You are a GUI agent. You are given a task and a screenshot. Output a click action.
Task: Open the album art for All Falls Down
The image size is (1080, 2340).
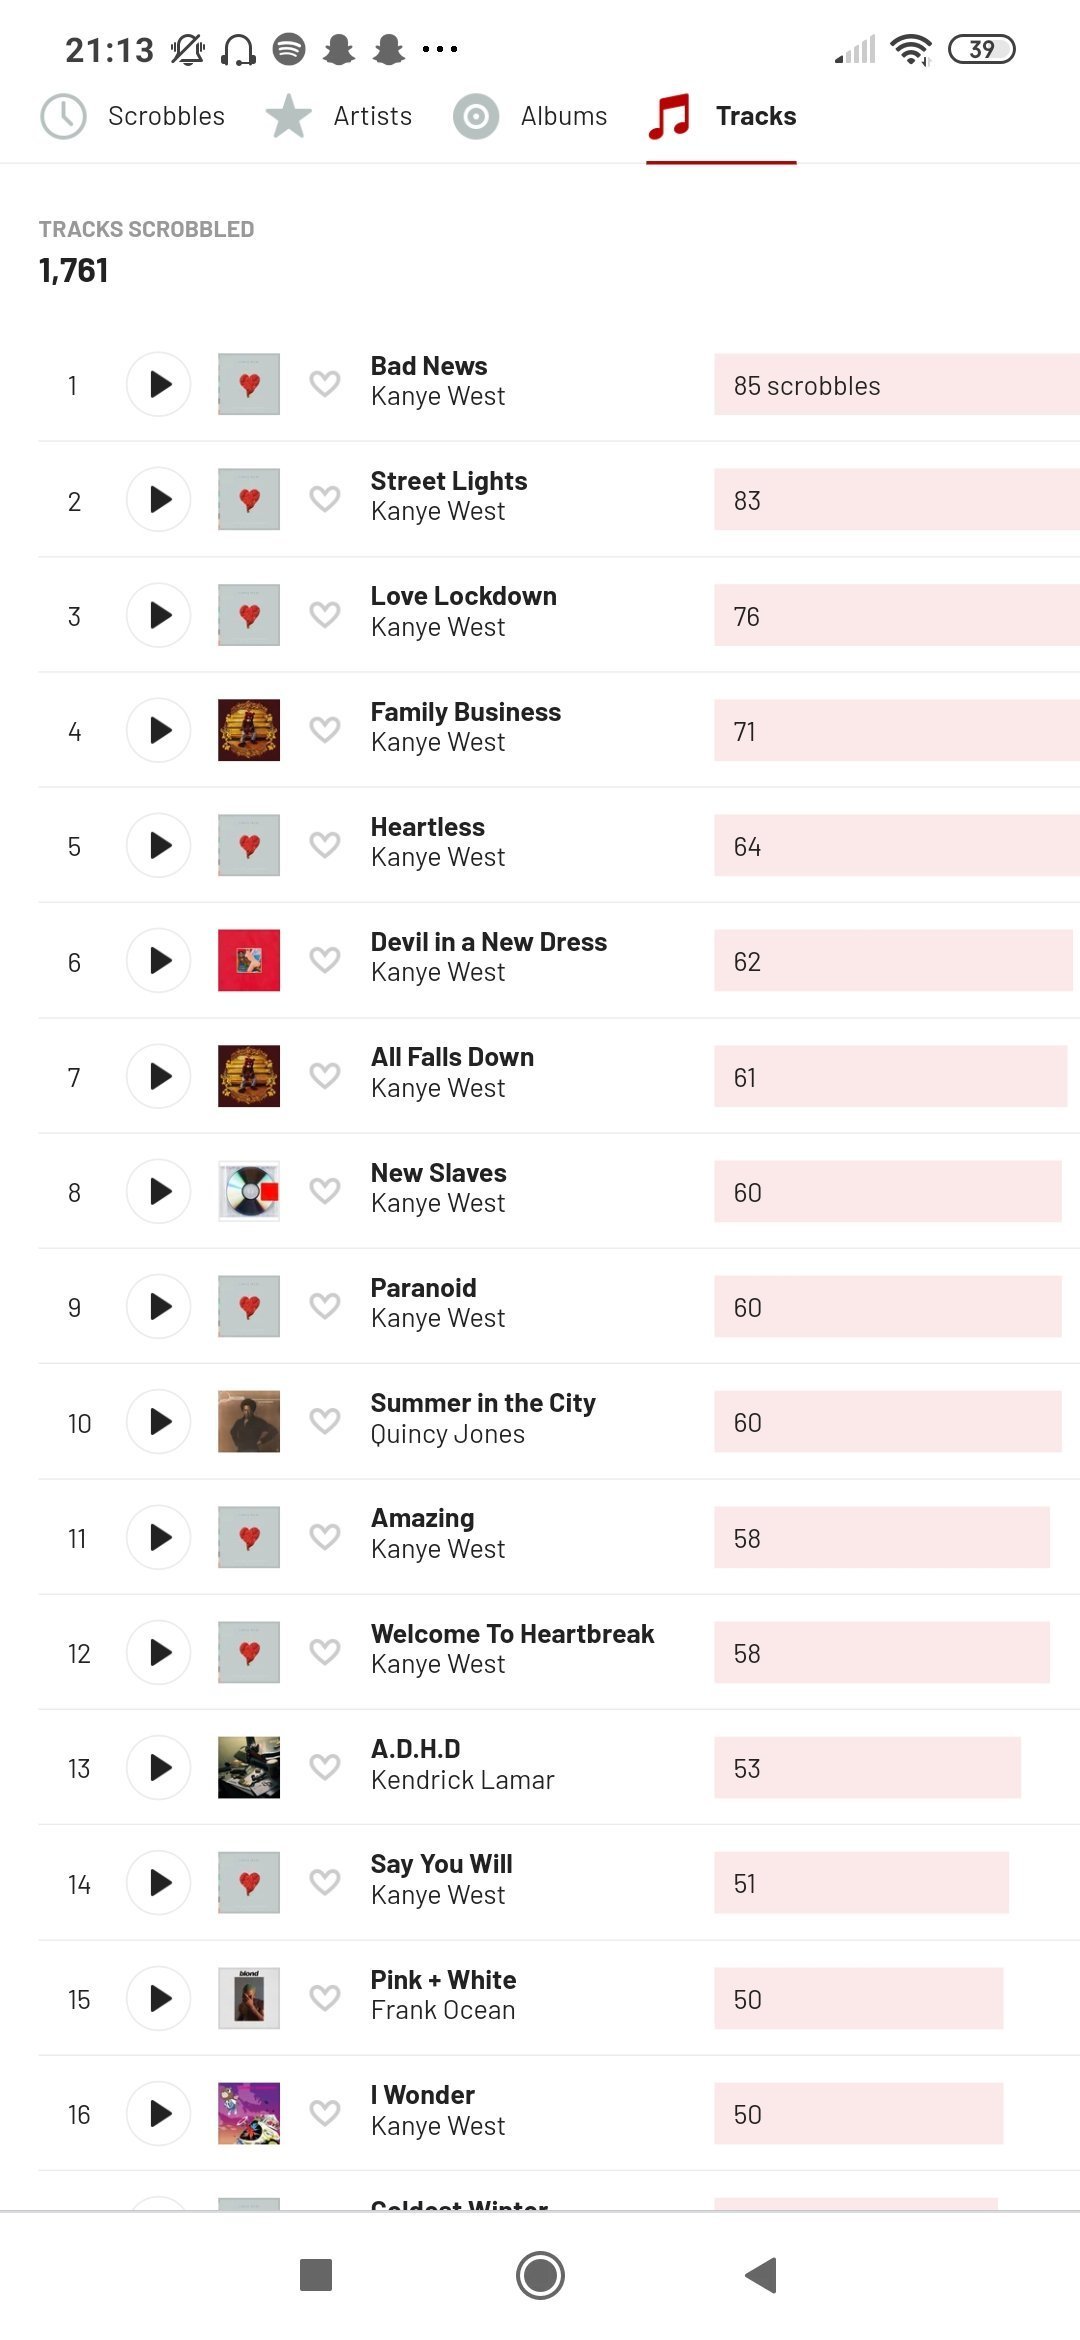tap(249, 1076)
